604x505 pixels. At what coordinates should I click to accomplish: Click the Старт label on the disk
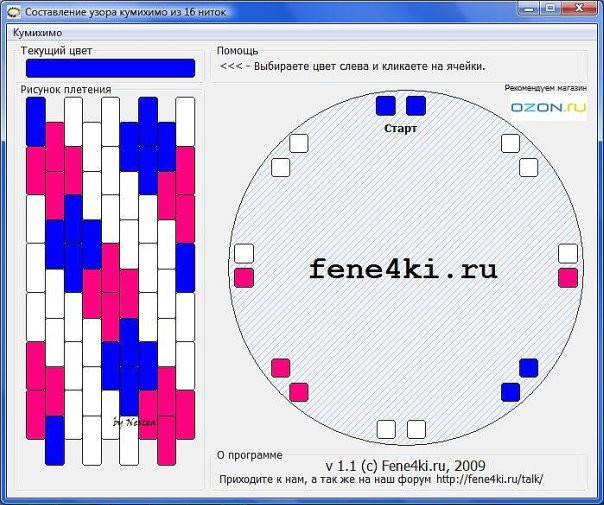click(x=401, y=128)
